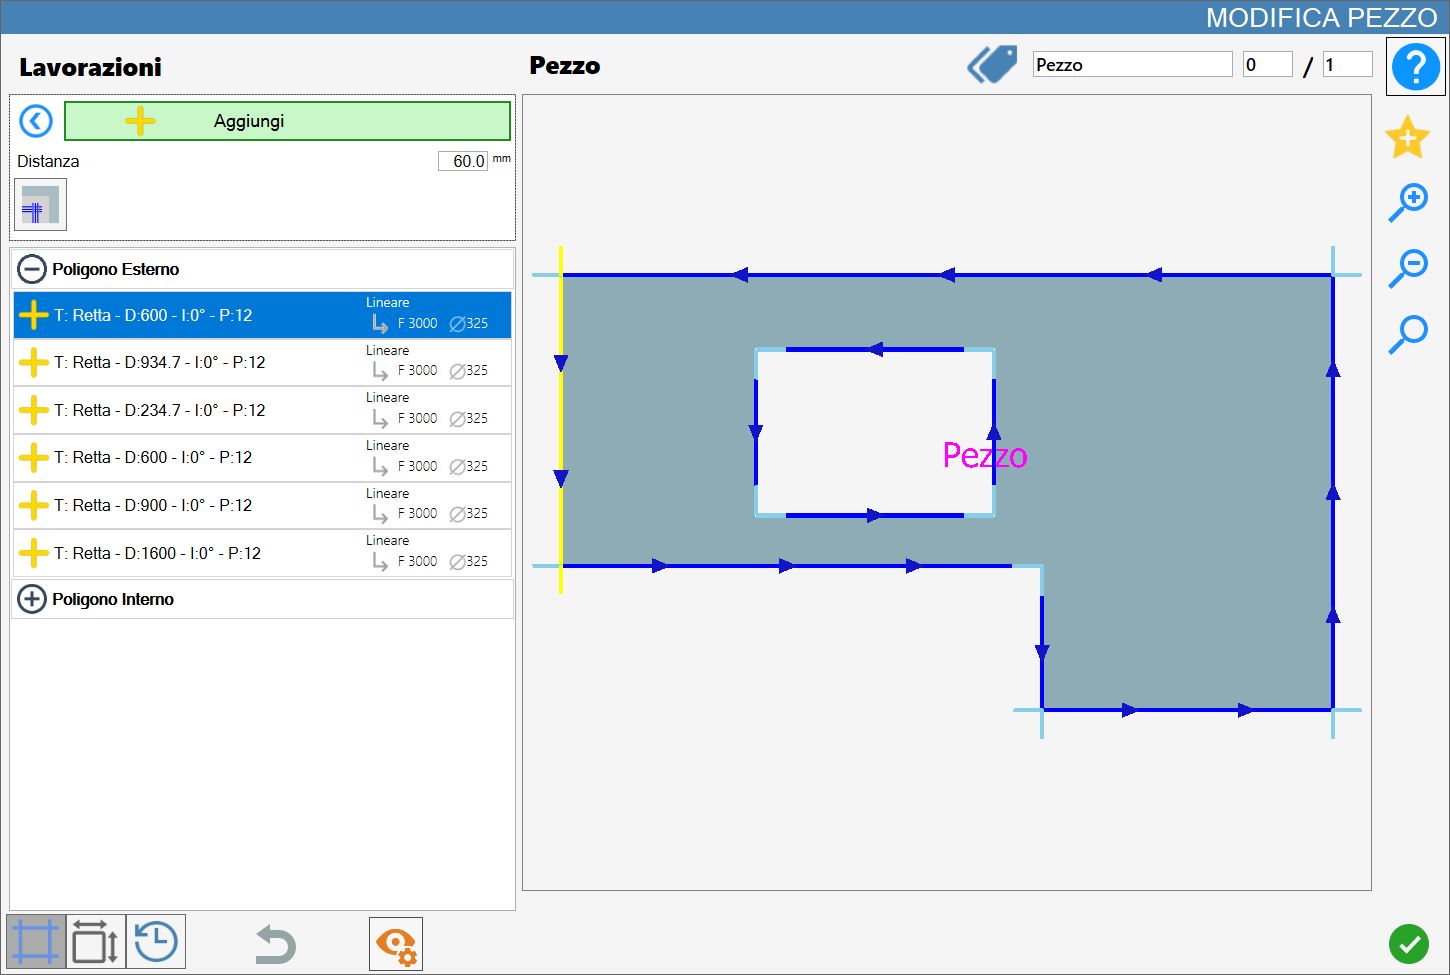Collapse the Poligono Esterno group

coord(32,269)
